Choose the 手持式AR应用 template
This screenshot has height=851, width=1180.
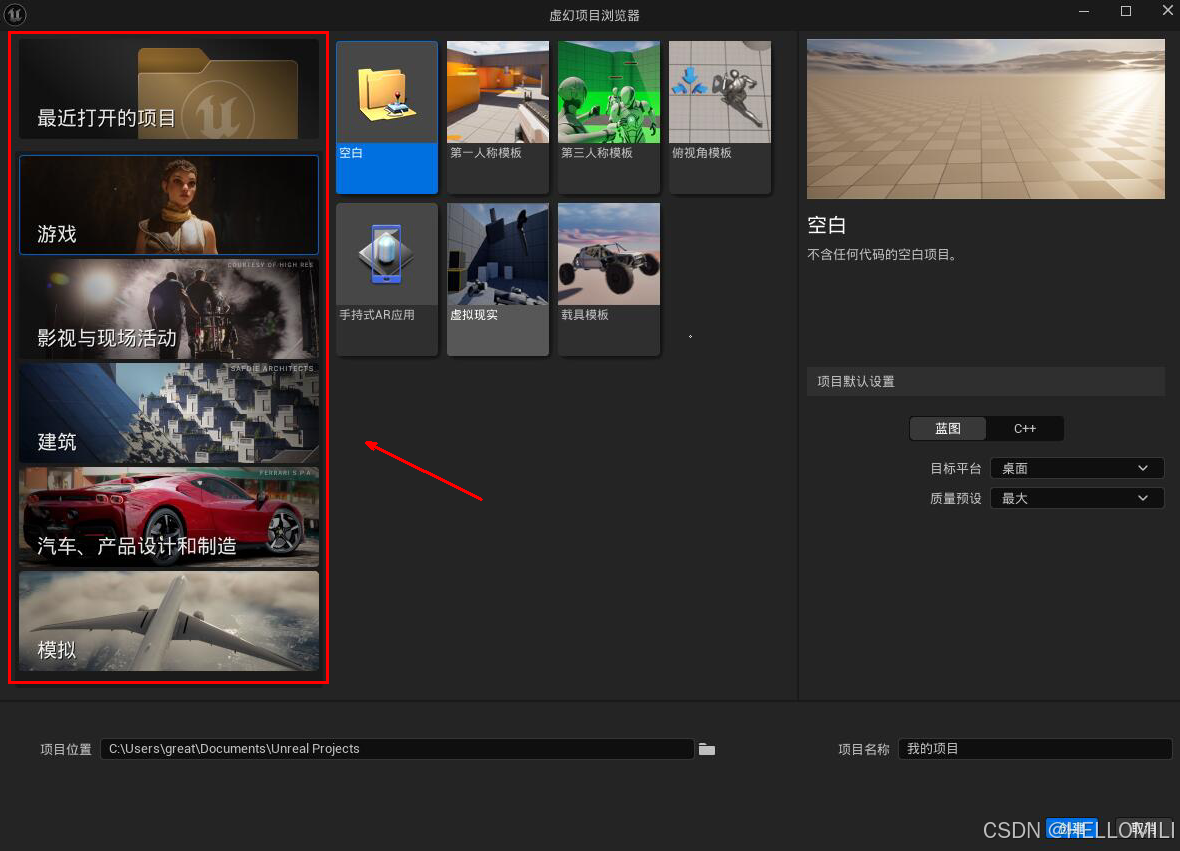click(387, 279)
